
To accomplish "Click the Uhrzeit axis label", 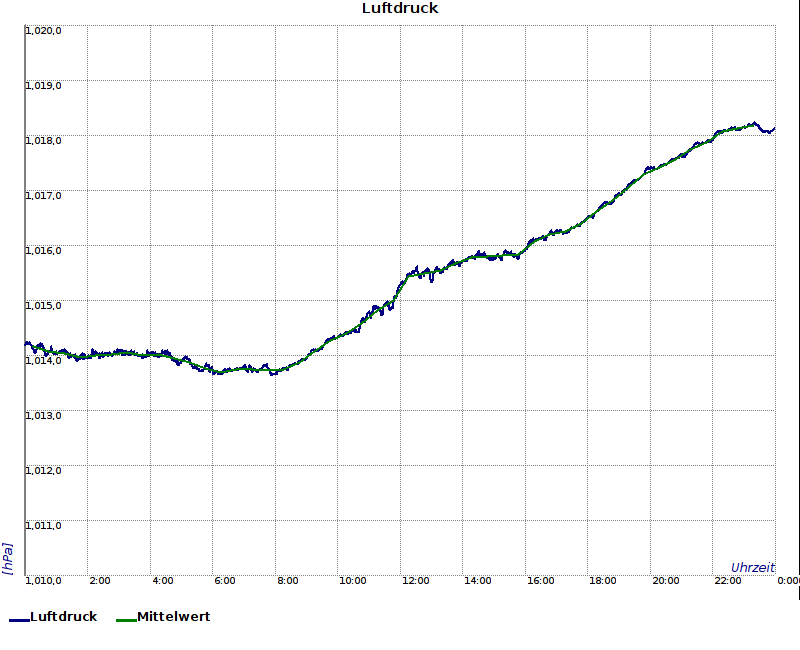I will click(753, 567).
